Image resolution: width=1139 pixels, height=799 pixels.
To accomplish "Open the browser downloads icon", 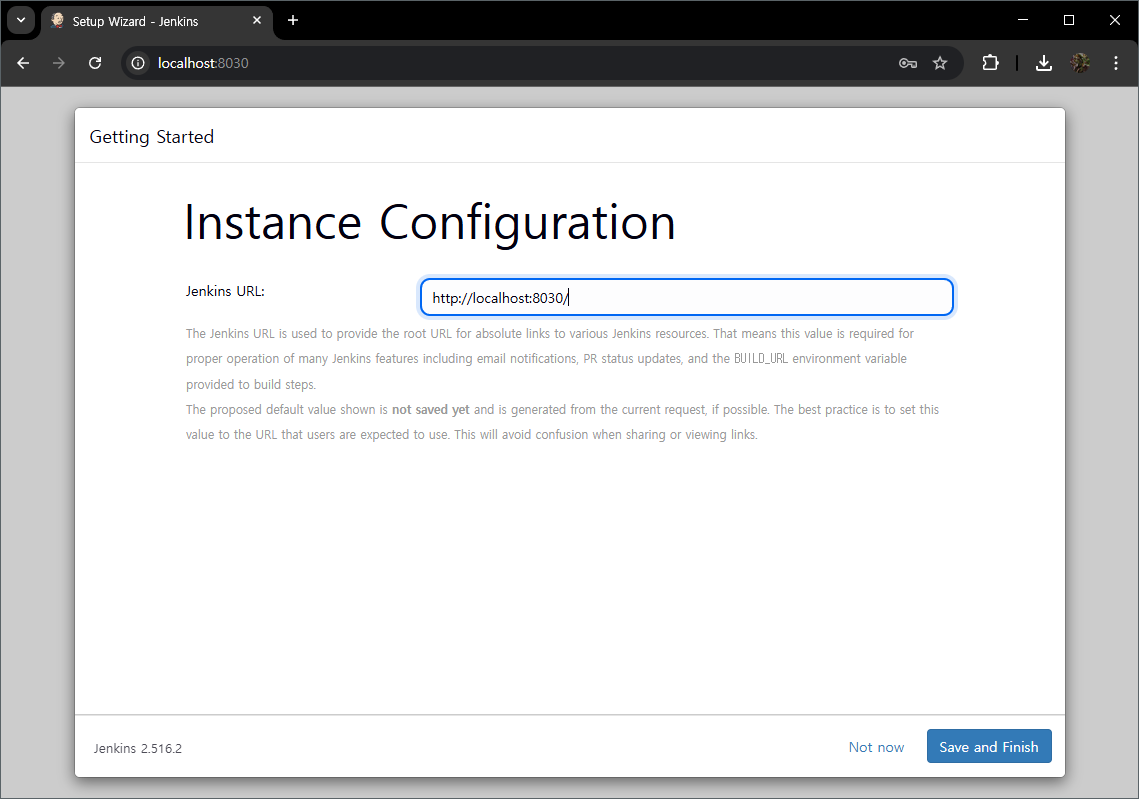I will 1044,63.
